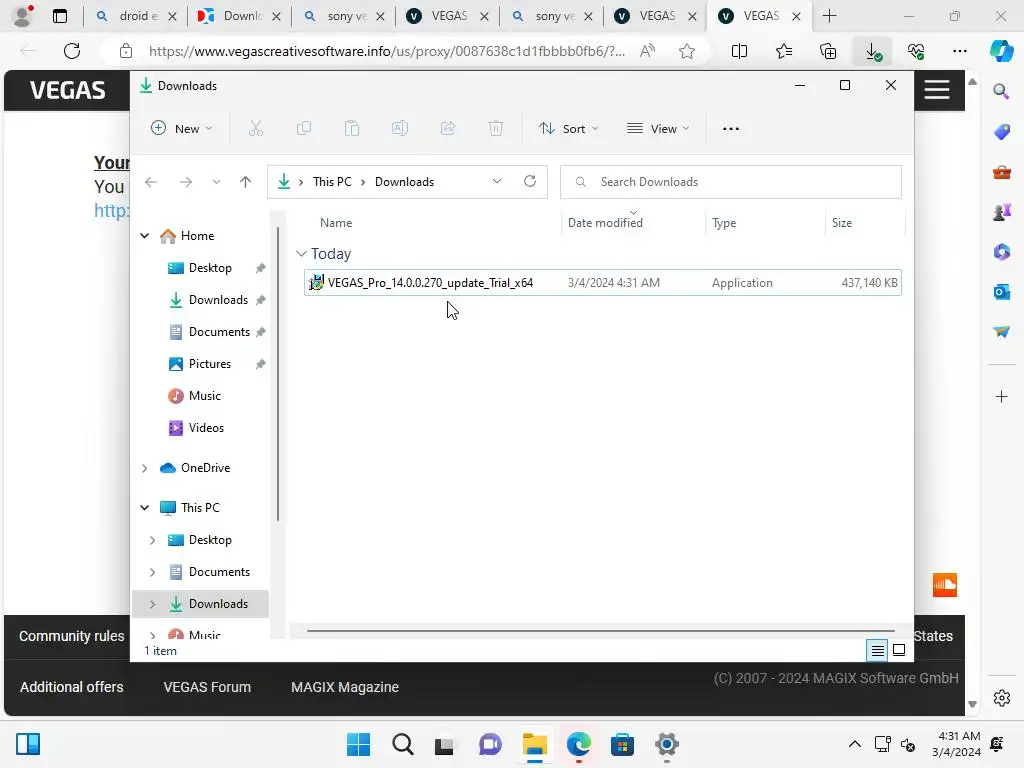The height and width of the screenshot is (768, 1024).
Task: Open Outlook icon in Edge sidebar
Action: point(1001,292)
